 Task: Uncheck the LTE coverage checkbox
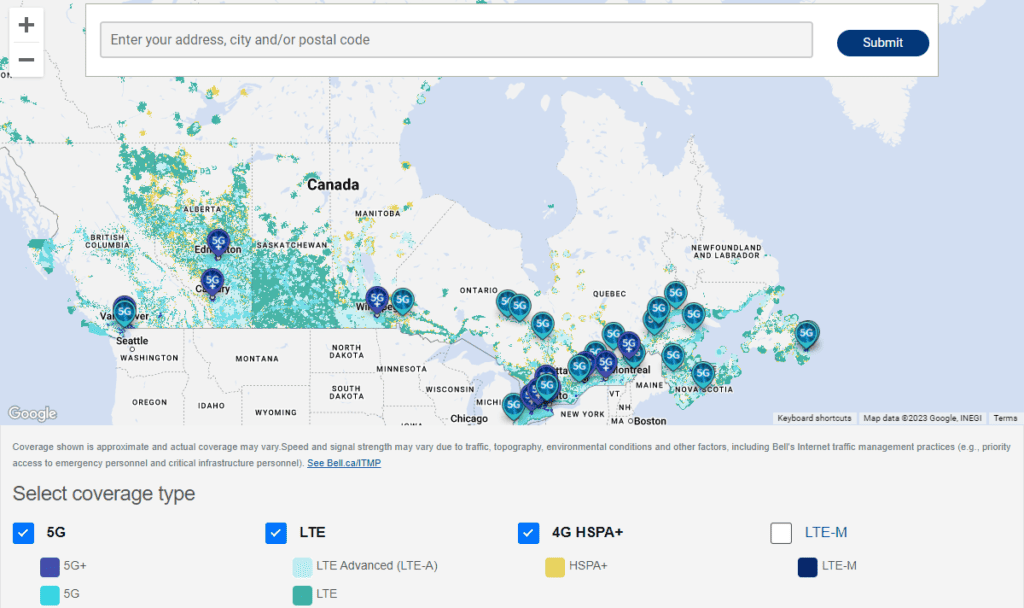(x=276, y=533)
